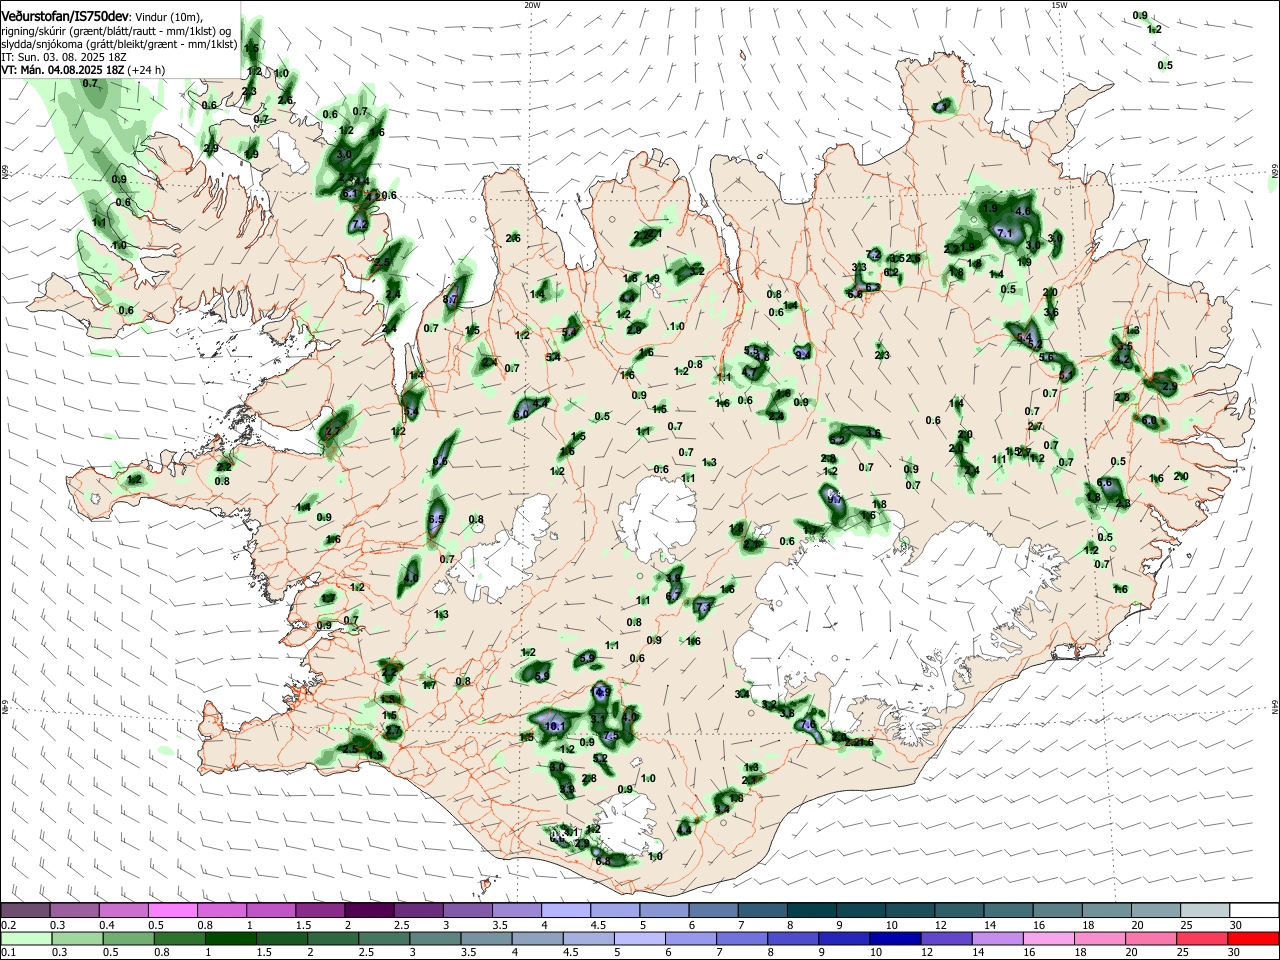Click the 'IT: Sun. 03. 08. 2025 18Z' line
This screenshot has width=1280, height=960.
click(x=64, y=57)
